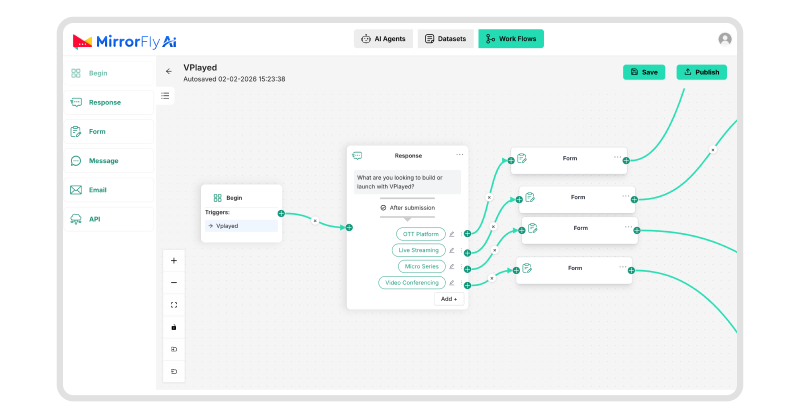The image size is (800, 418).
Task: Open options of Form node linked to OTT Platform
Action: tap(617, 157)
